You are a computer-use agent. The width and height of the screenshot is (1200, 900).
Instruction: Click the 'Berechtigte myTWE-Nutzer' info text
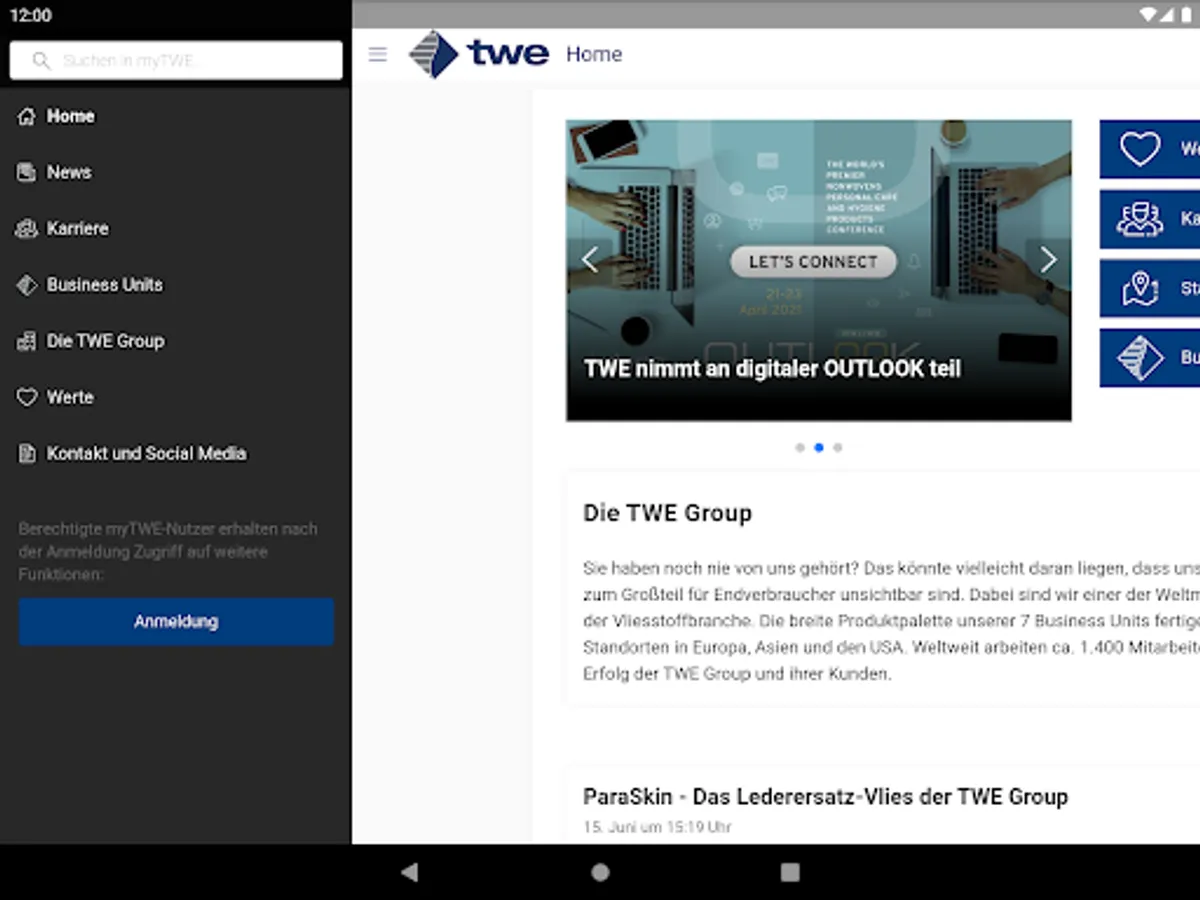click(x=168, y=551)
